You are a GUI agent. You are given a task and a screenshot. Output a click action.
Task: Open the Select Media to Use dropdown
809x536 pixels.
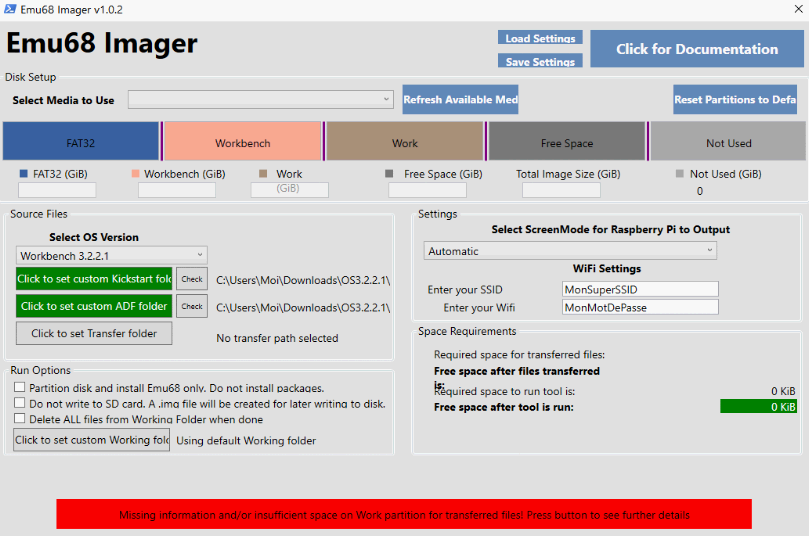pyautogui.click(x=261, y=99)
